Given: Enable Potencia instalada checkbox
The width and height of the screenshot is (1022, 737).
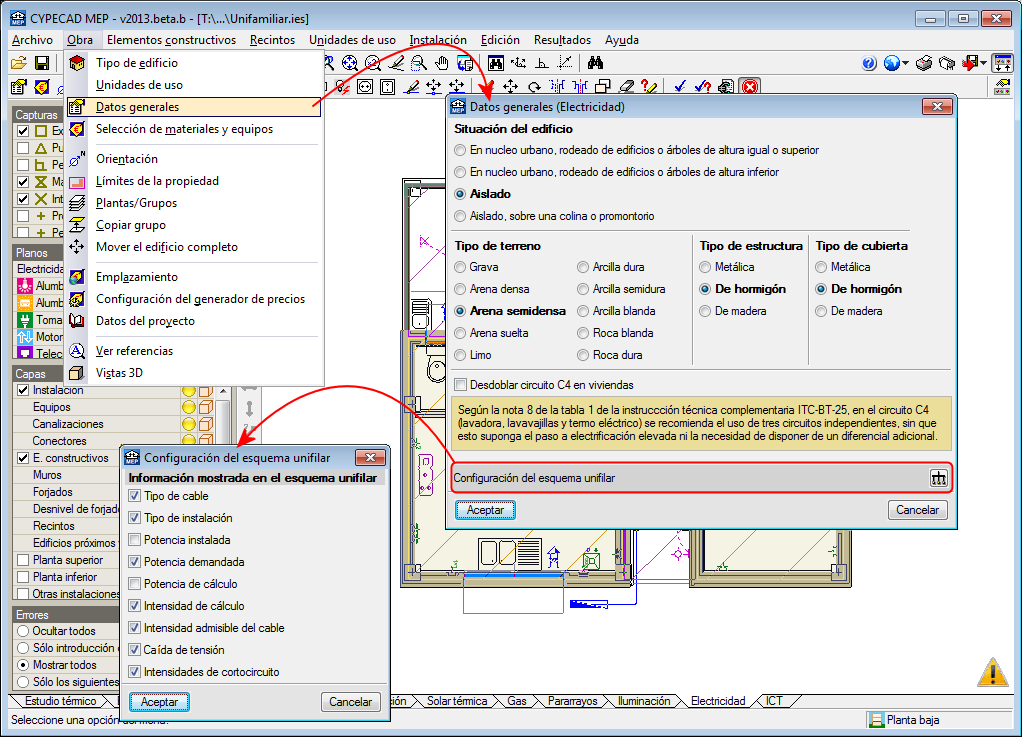Looking at the screenshot, I should click(x=135, y=540).
